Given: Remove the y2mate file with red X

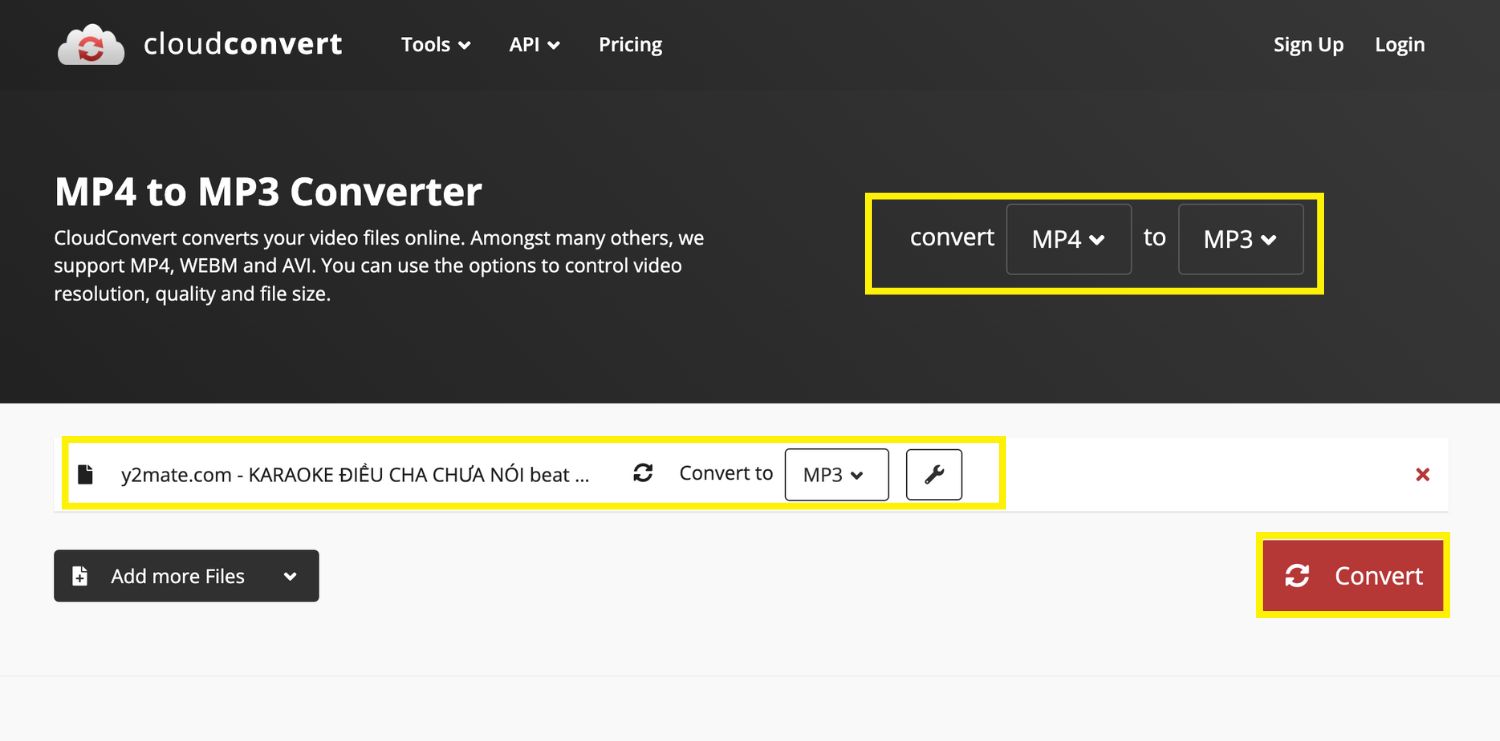Looking at the screenshot, I should click(1422, 475).
